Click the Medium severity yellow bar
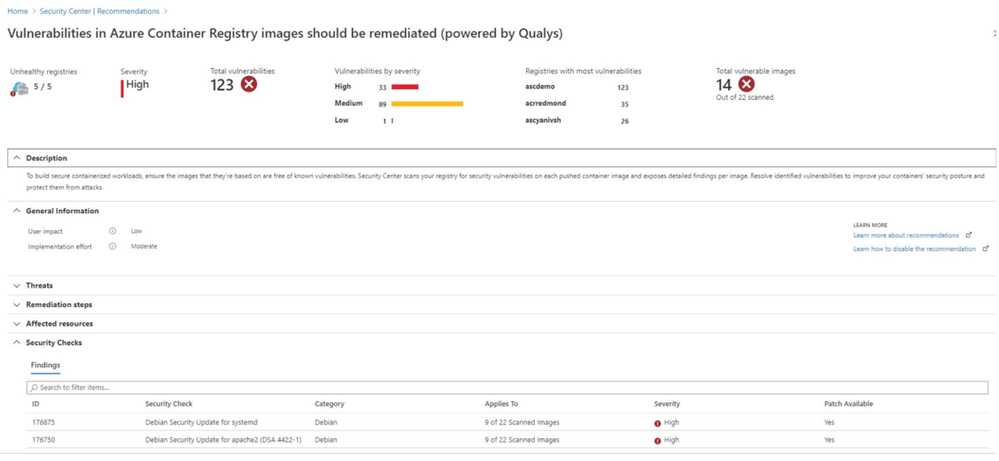Image resolution: width=999 pixels, height=461 pixels. pos(427,103)
